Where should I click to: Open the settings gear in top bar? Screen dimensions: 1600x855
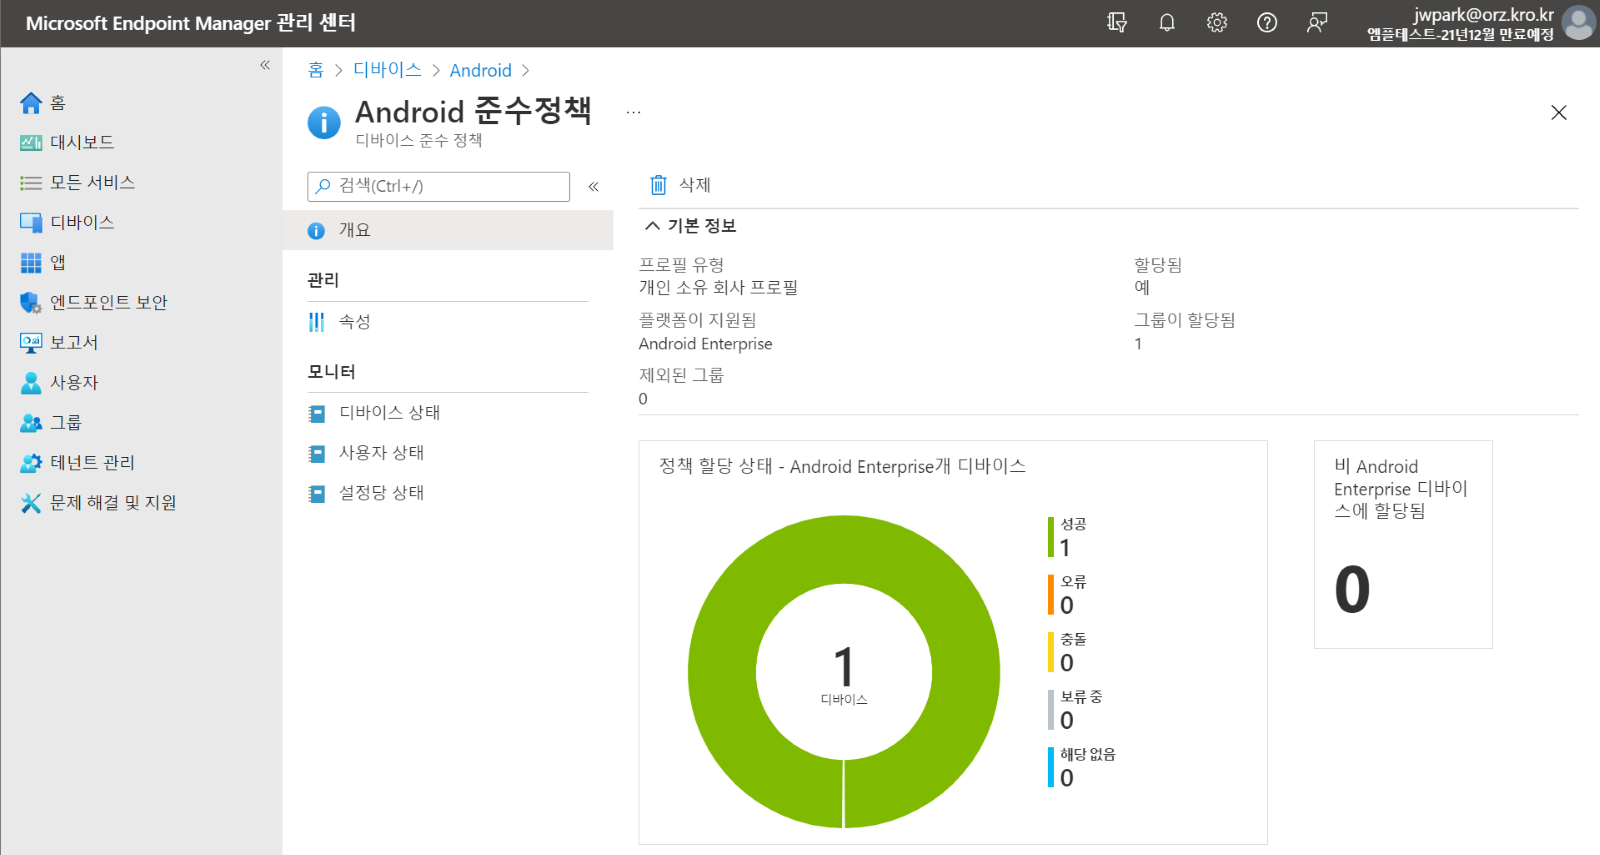click(x=1217, y=22)
